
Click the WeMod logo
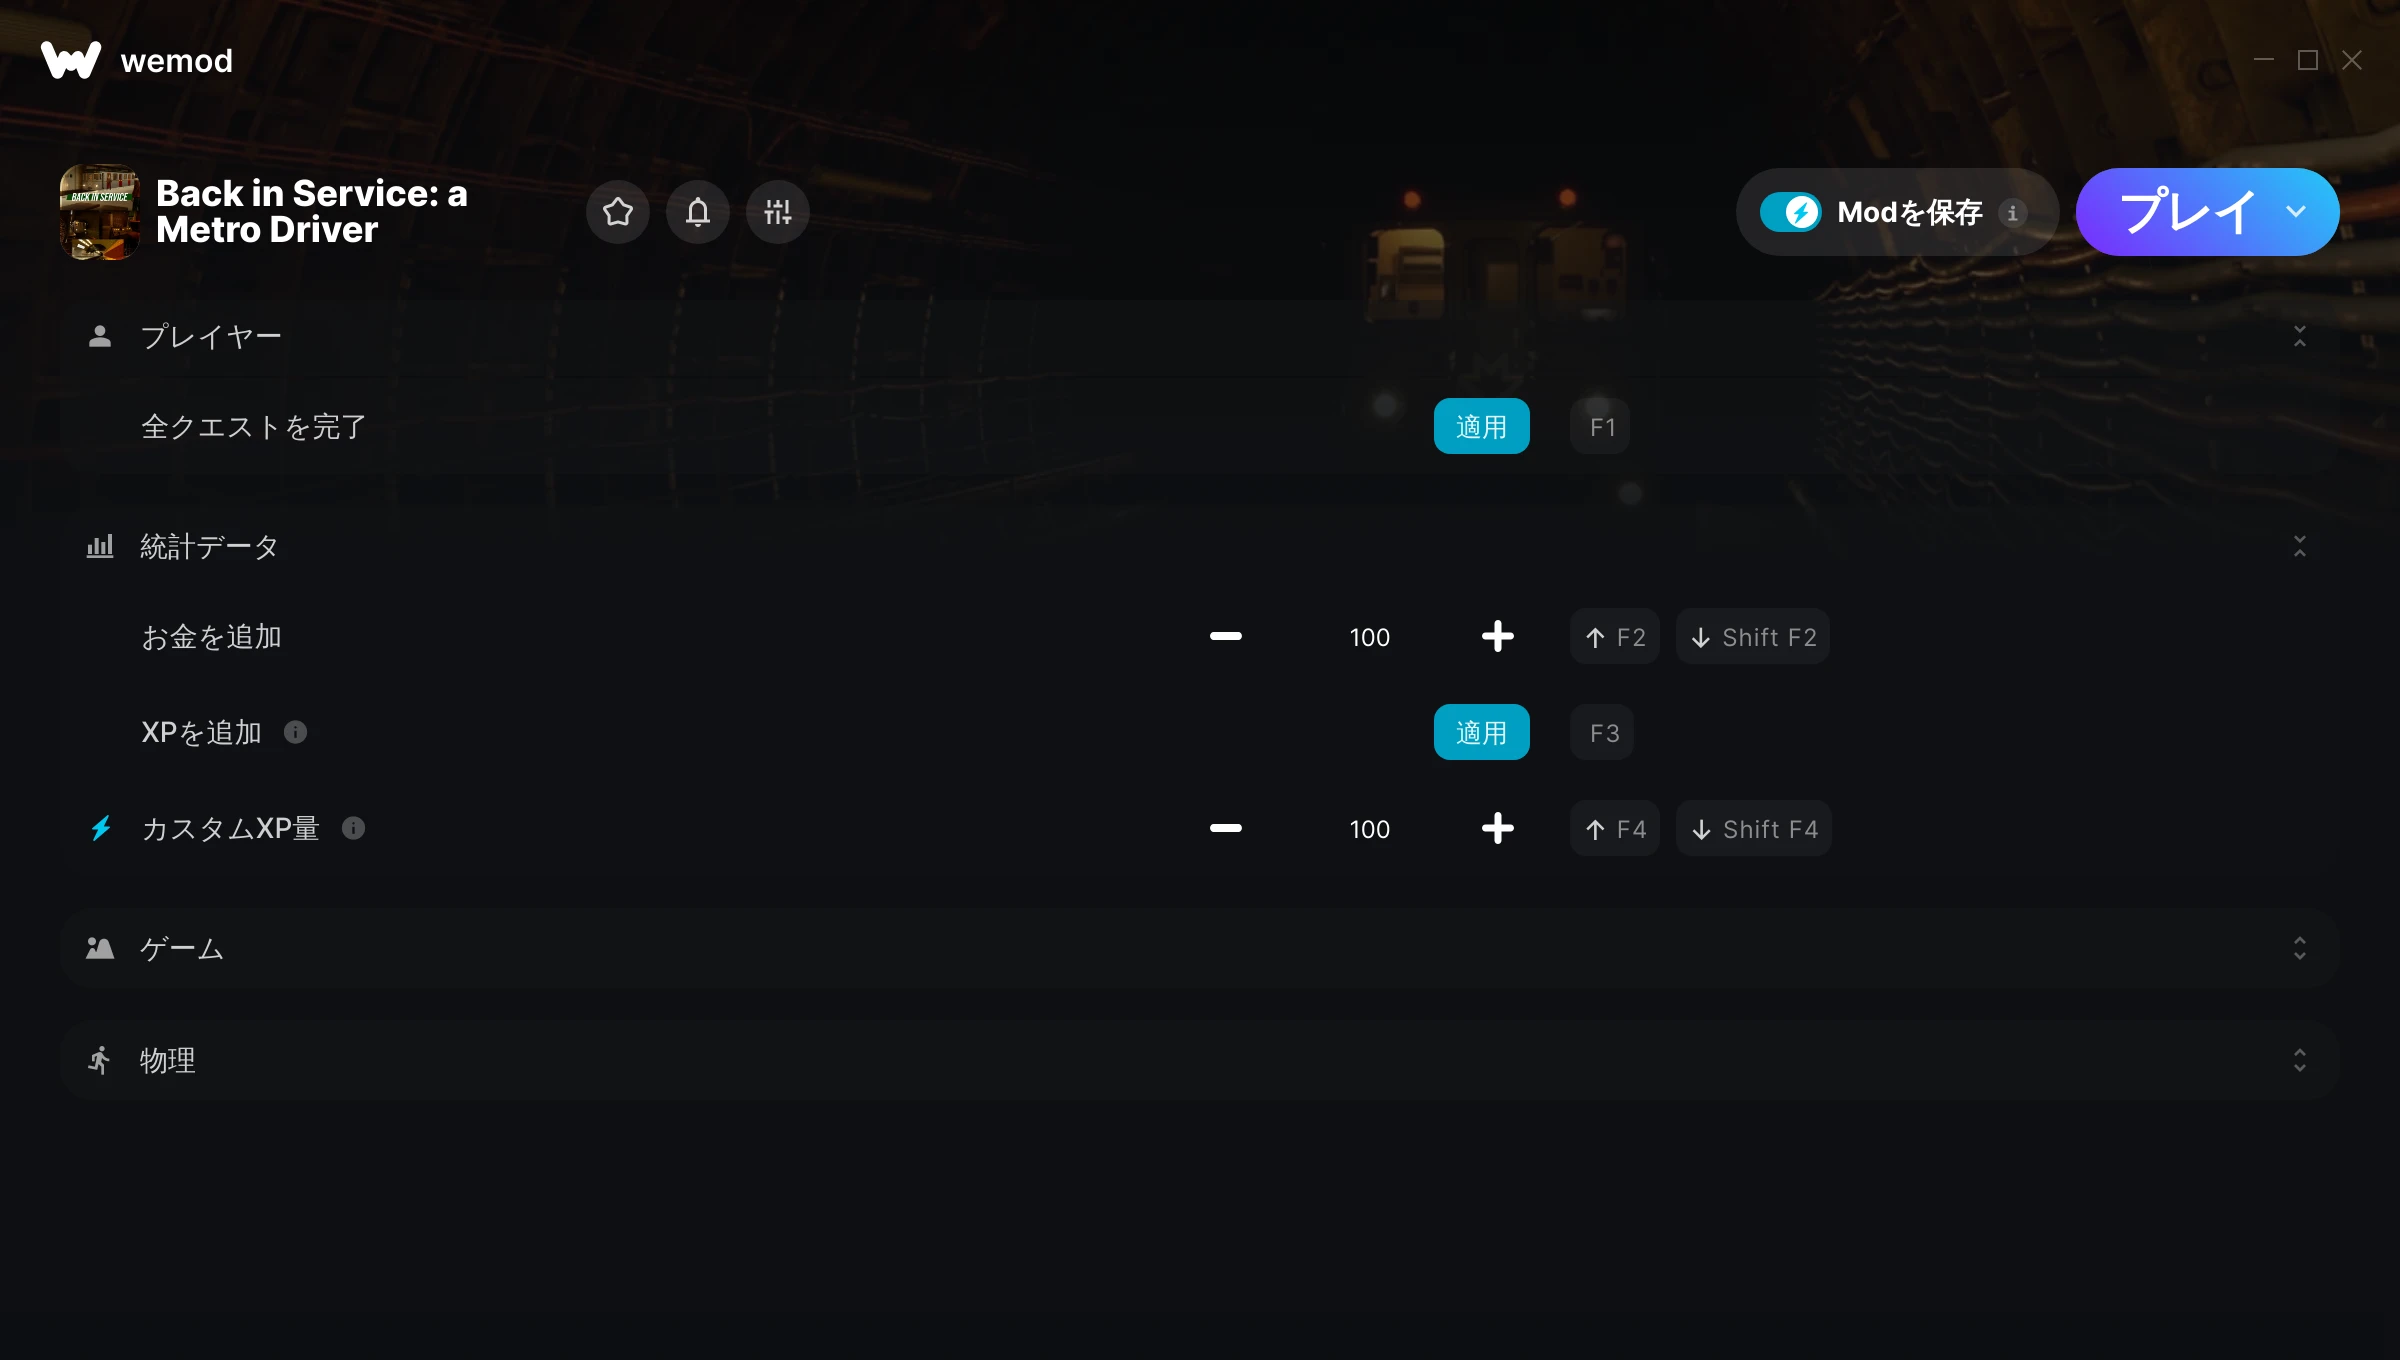(x=71, y=60)
